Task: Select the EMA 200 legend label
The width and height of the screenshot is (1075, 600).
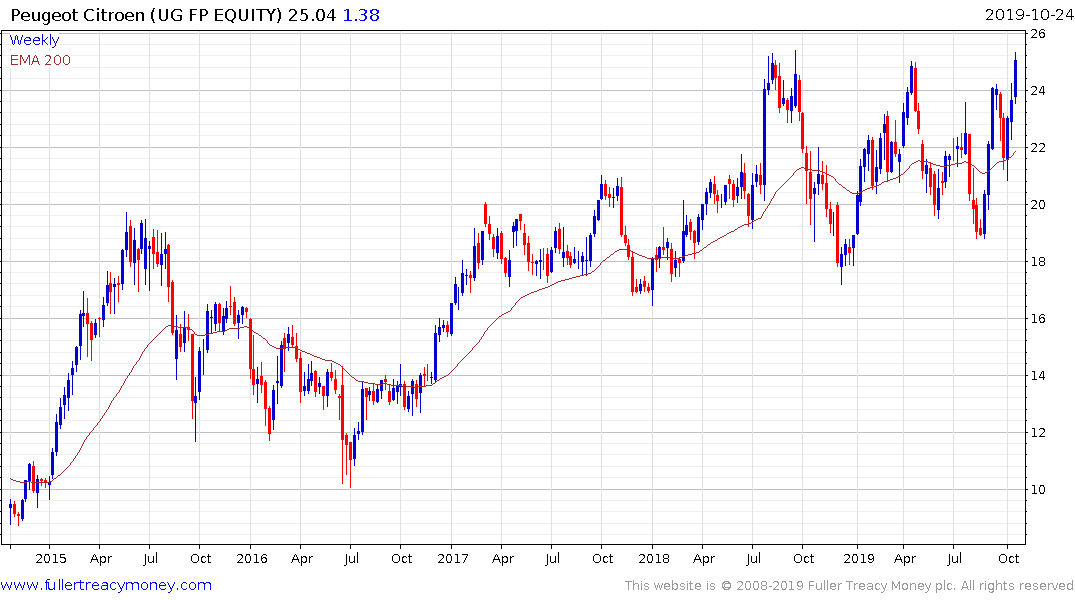Action: coord(40,60)
